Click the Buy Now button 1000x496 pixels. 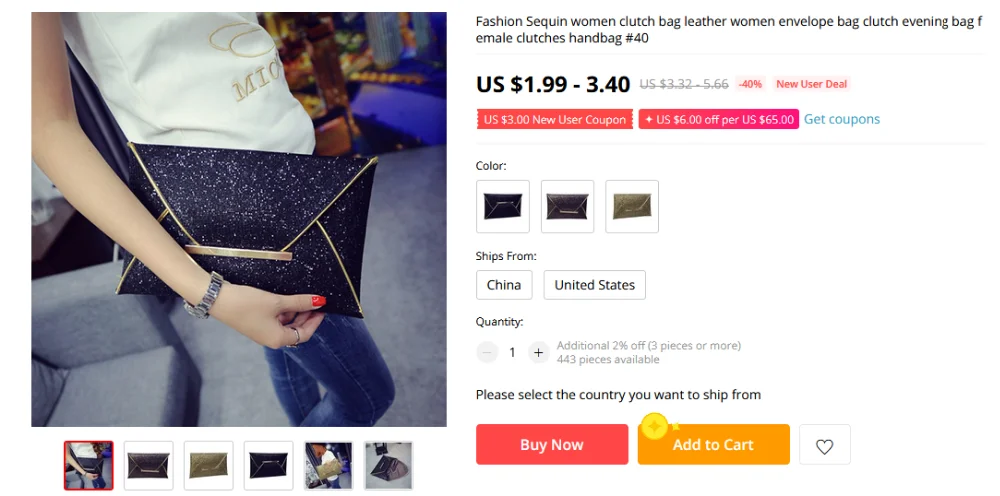552,444
